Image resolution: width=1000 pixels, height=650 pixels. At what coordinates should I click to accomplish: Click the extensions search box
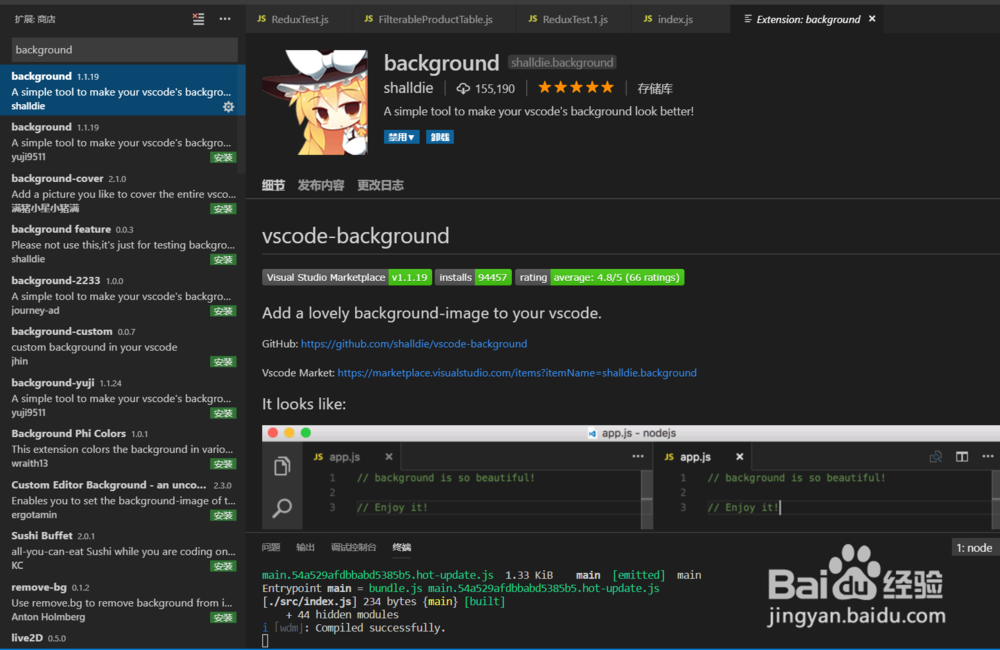tap(124, 50)
